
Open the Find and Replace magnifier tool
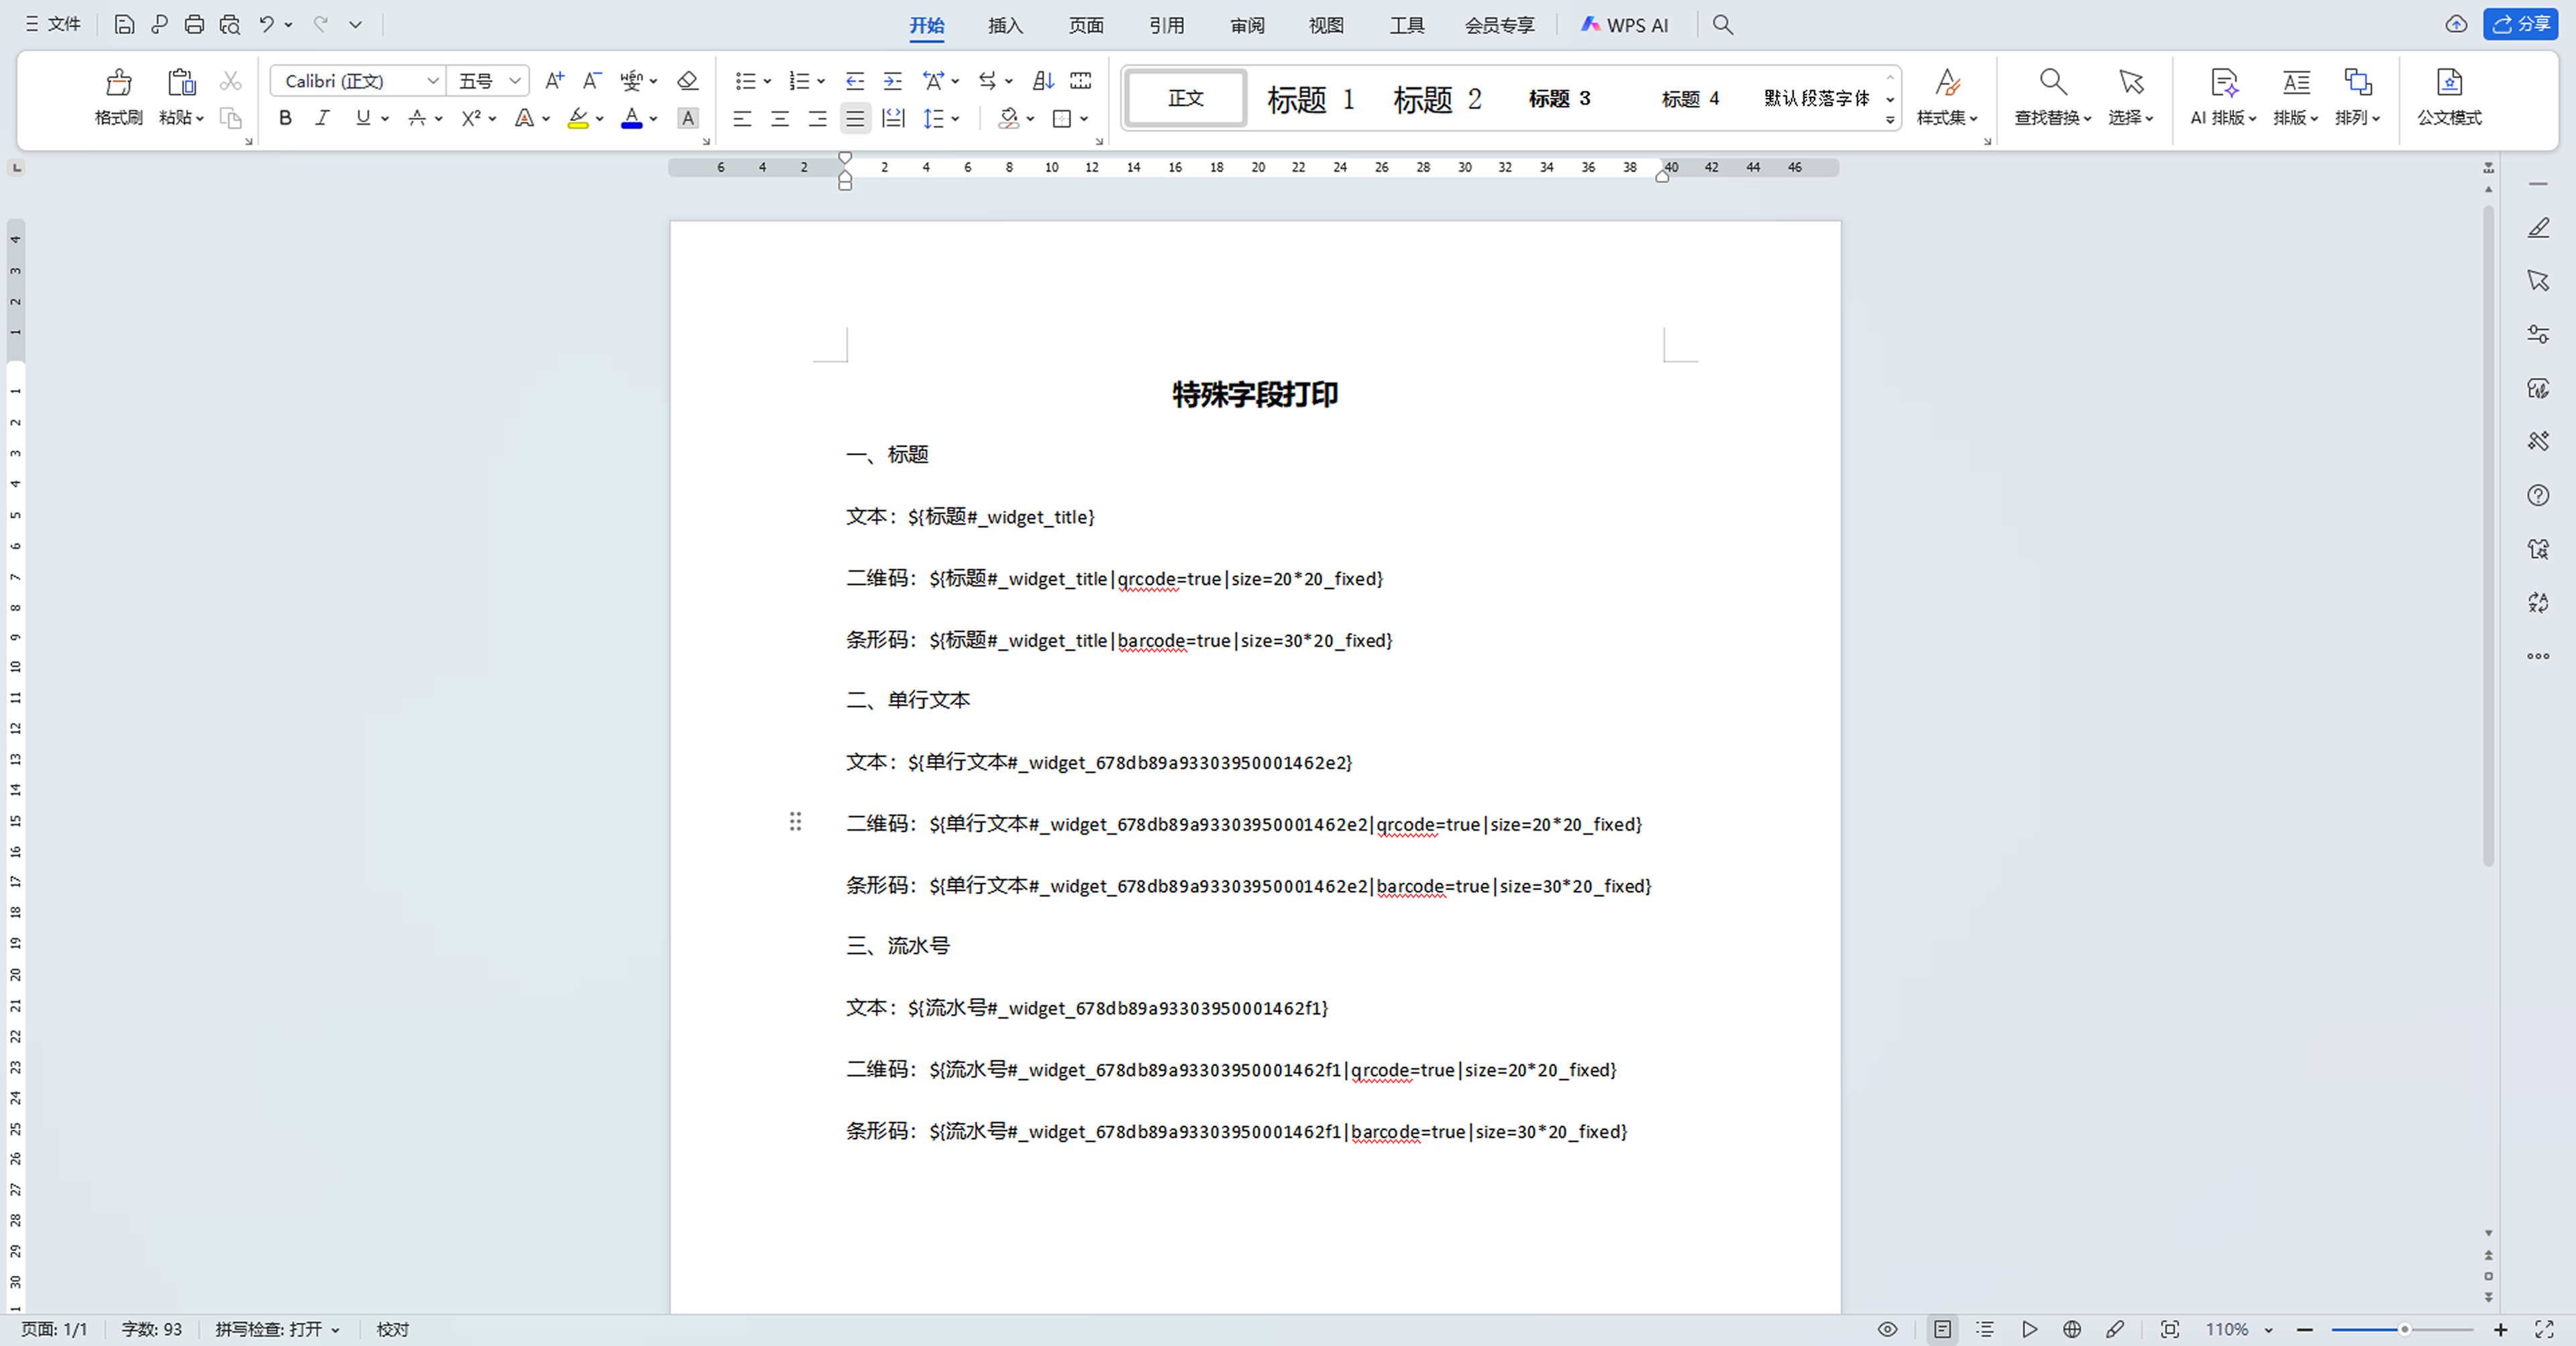2052,83
